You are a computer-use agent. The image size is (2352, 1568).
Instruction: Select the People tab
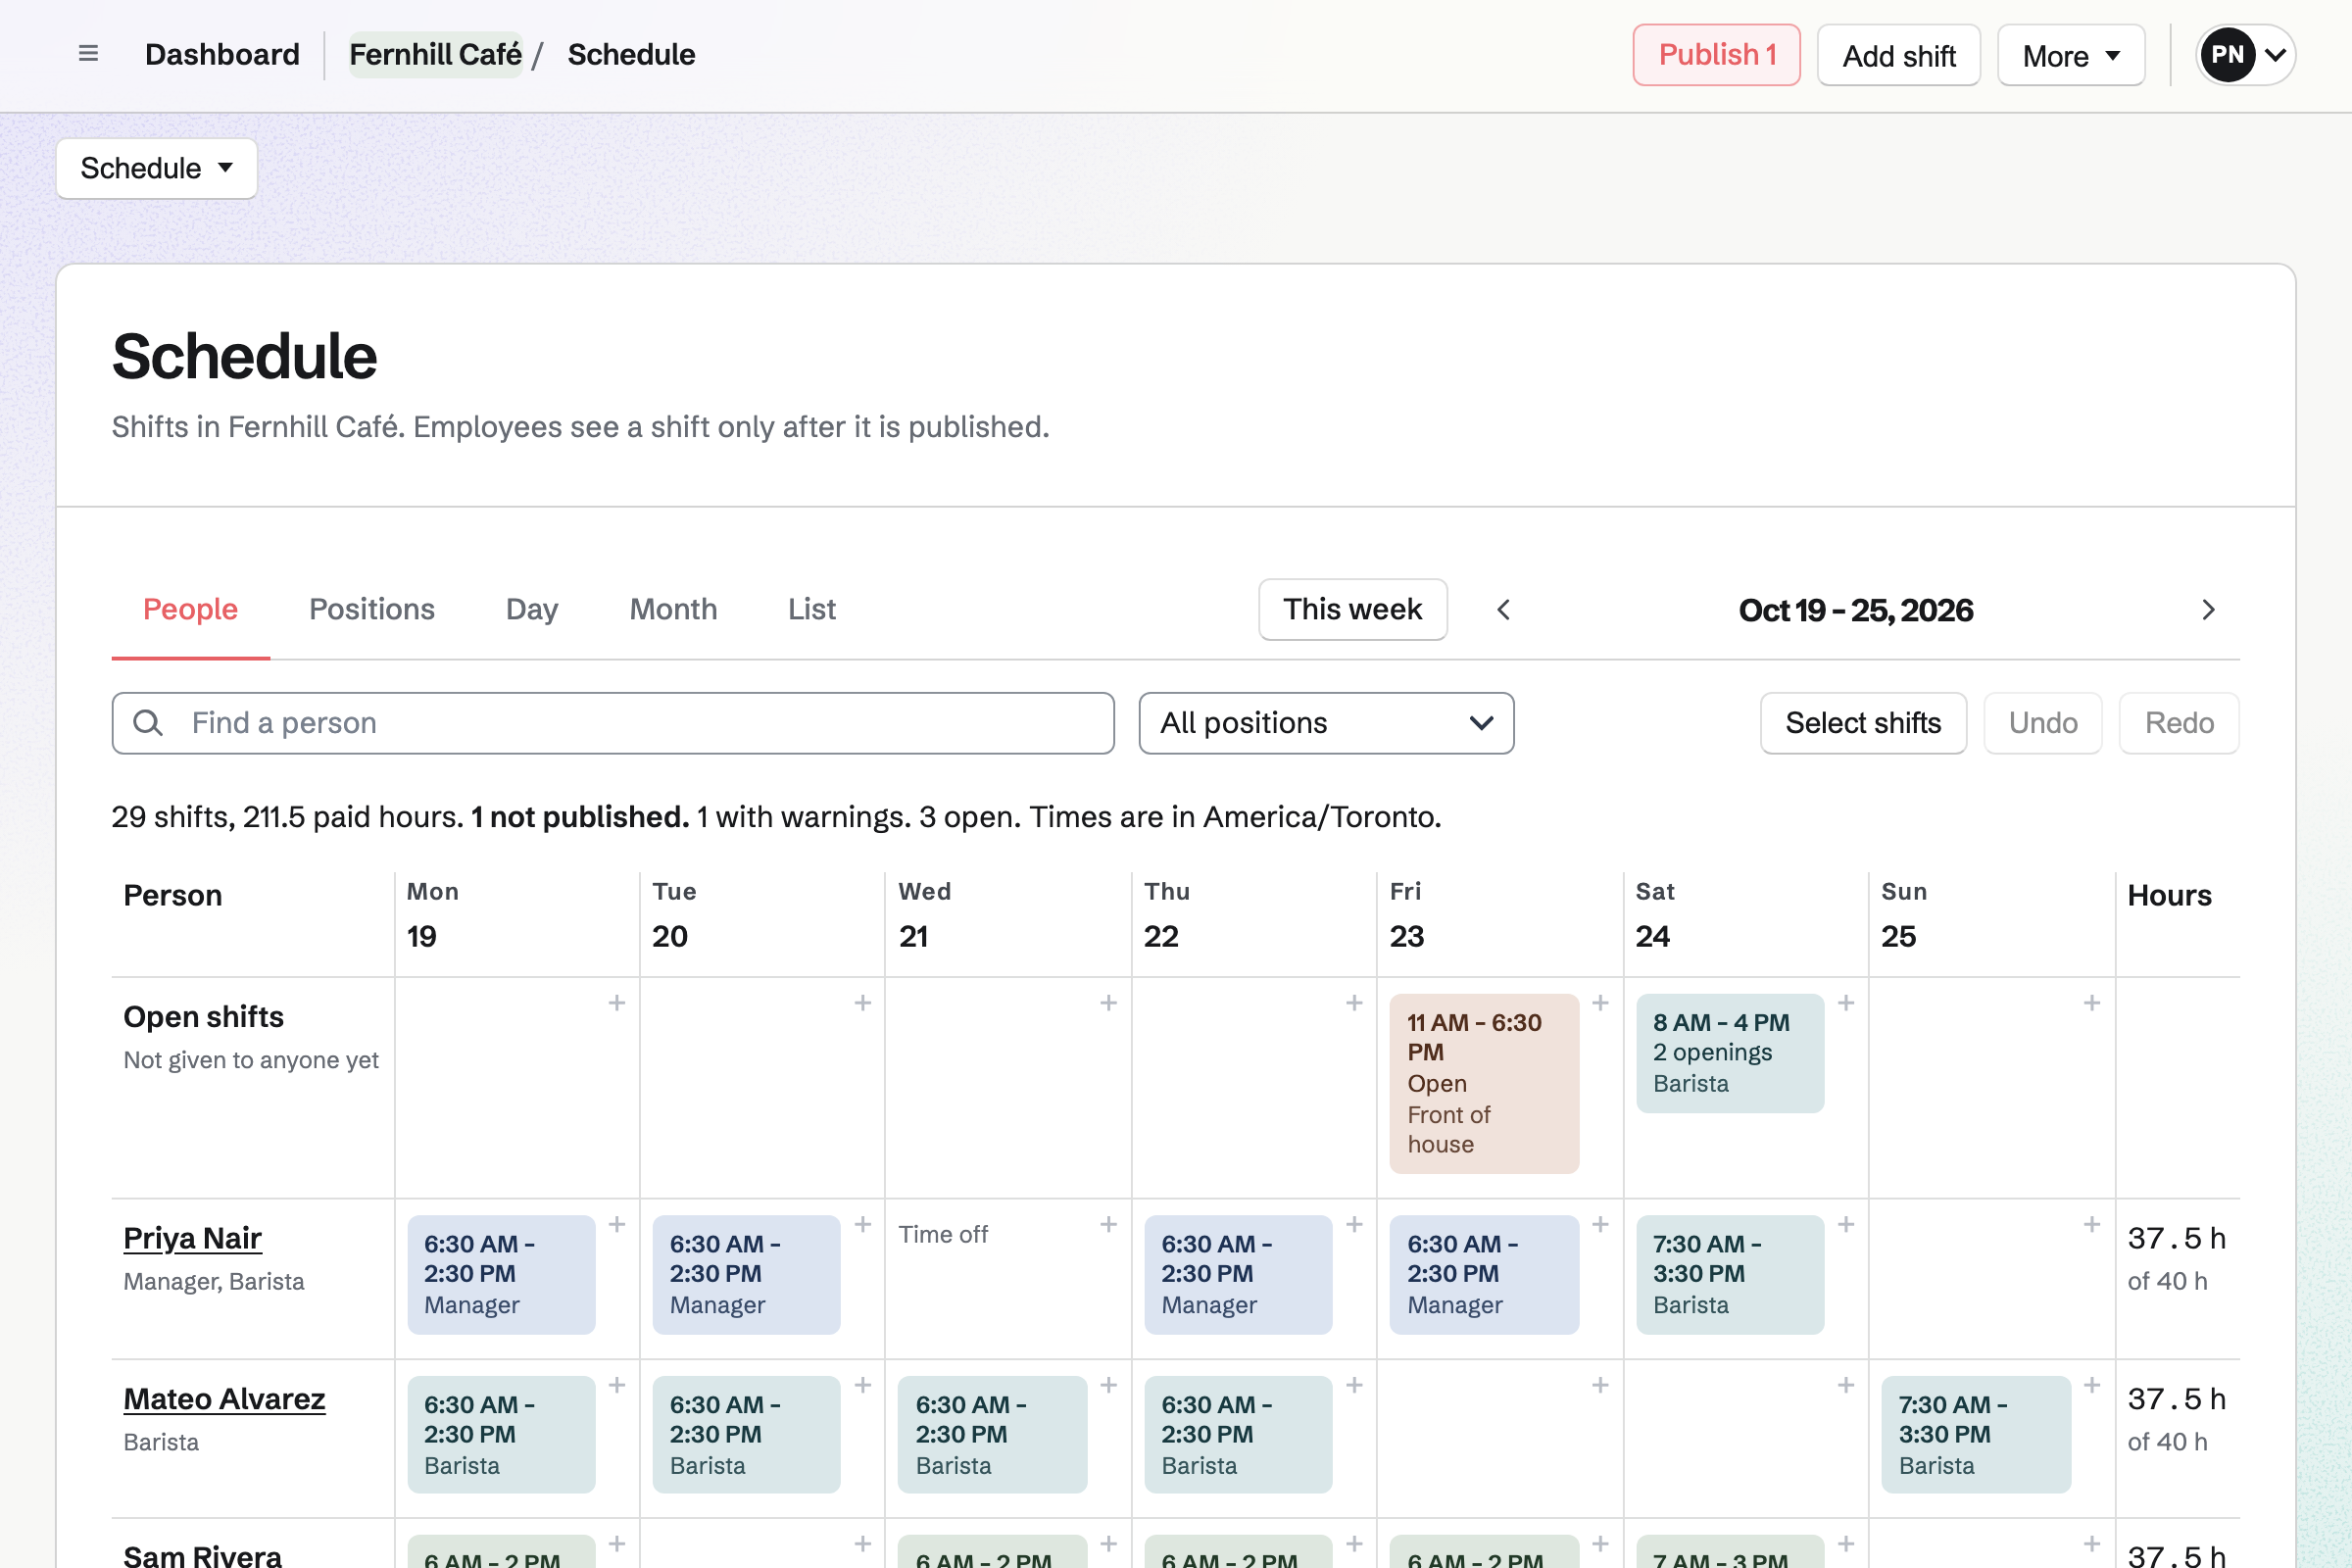coord(190,609)
